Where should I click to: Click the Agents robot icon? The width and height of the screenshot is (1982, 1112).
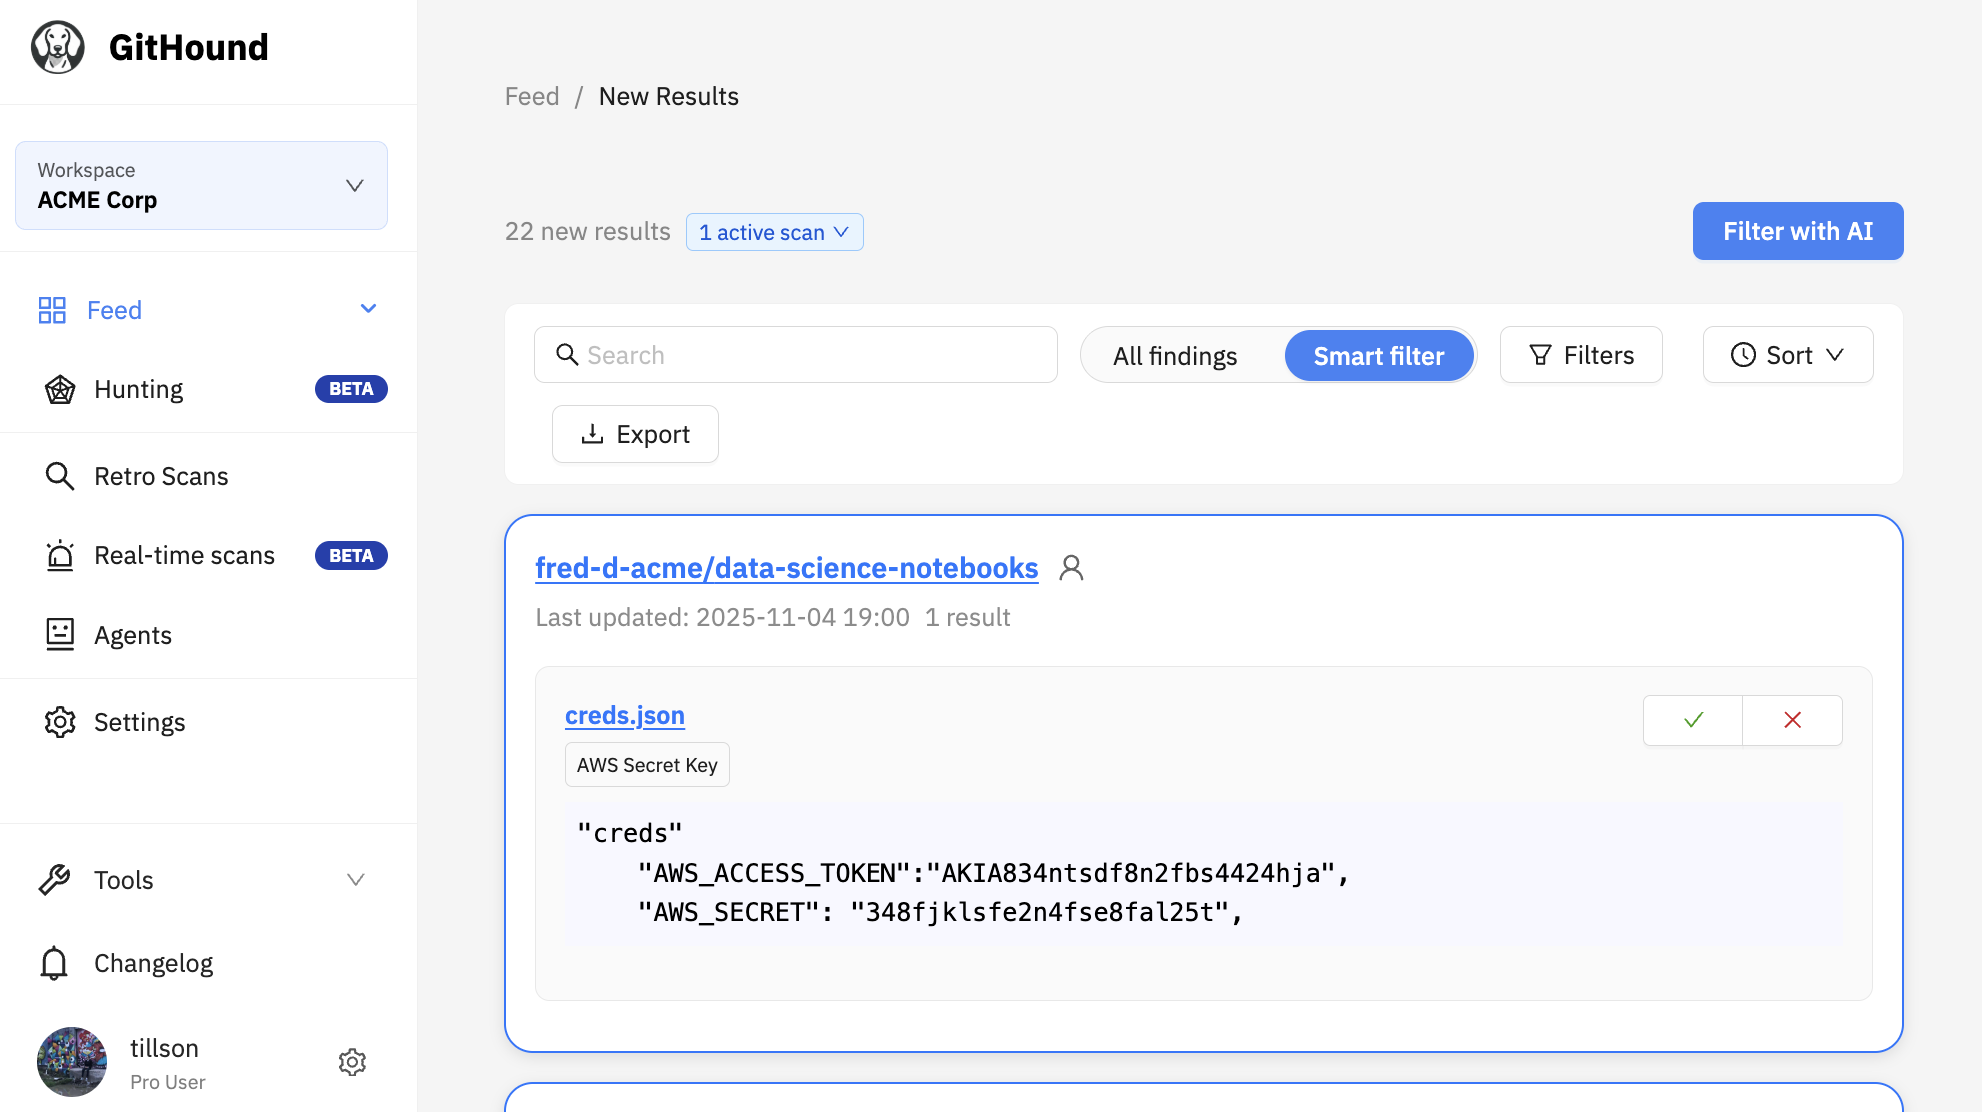[x=60, y=634]
